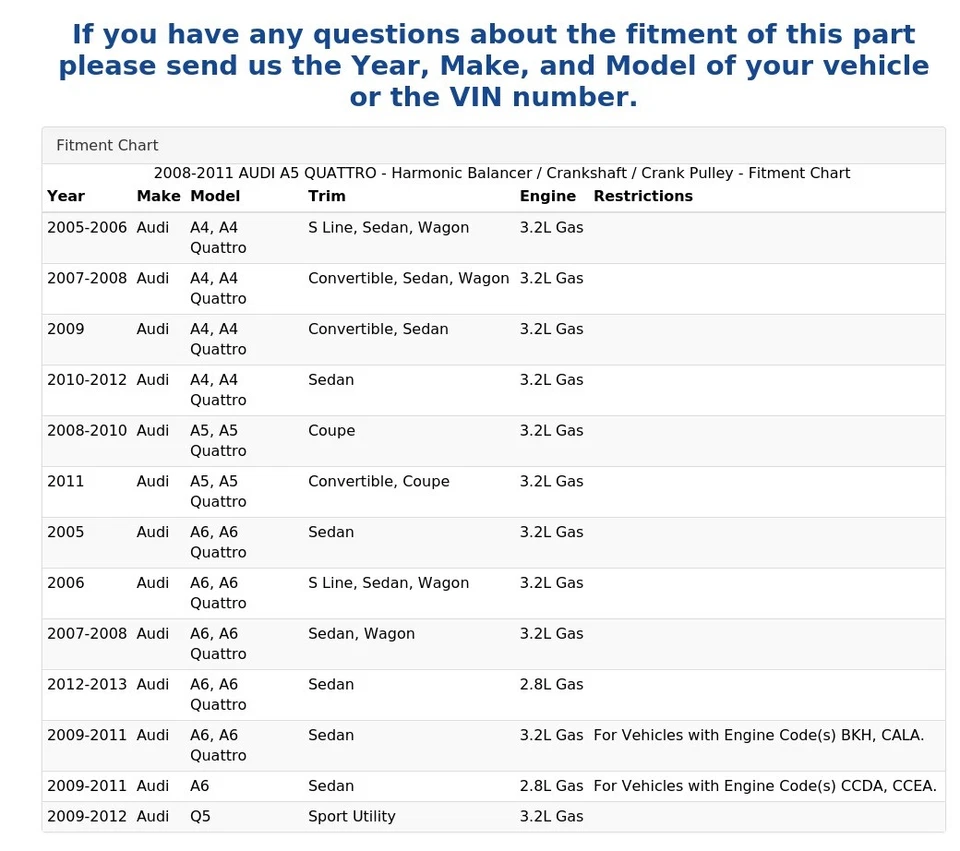Select the 2009-2012 year cell

(x=87, y=817)
